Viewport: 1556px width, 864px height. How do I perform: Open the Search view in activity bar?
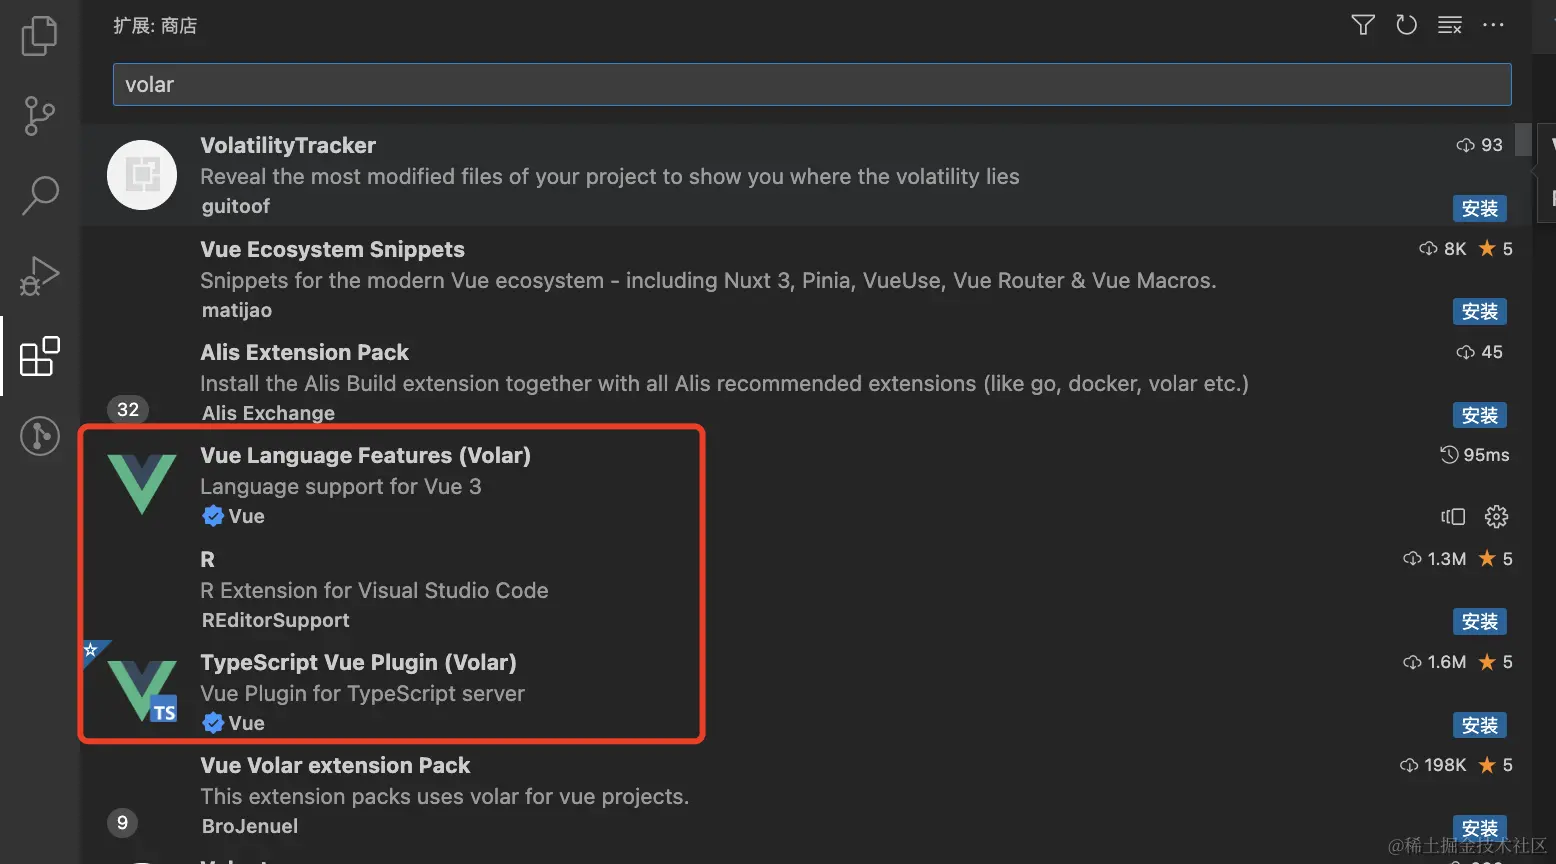[40, 196]
